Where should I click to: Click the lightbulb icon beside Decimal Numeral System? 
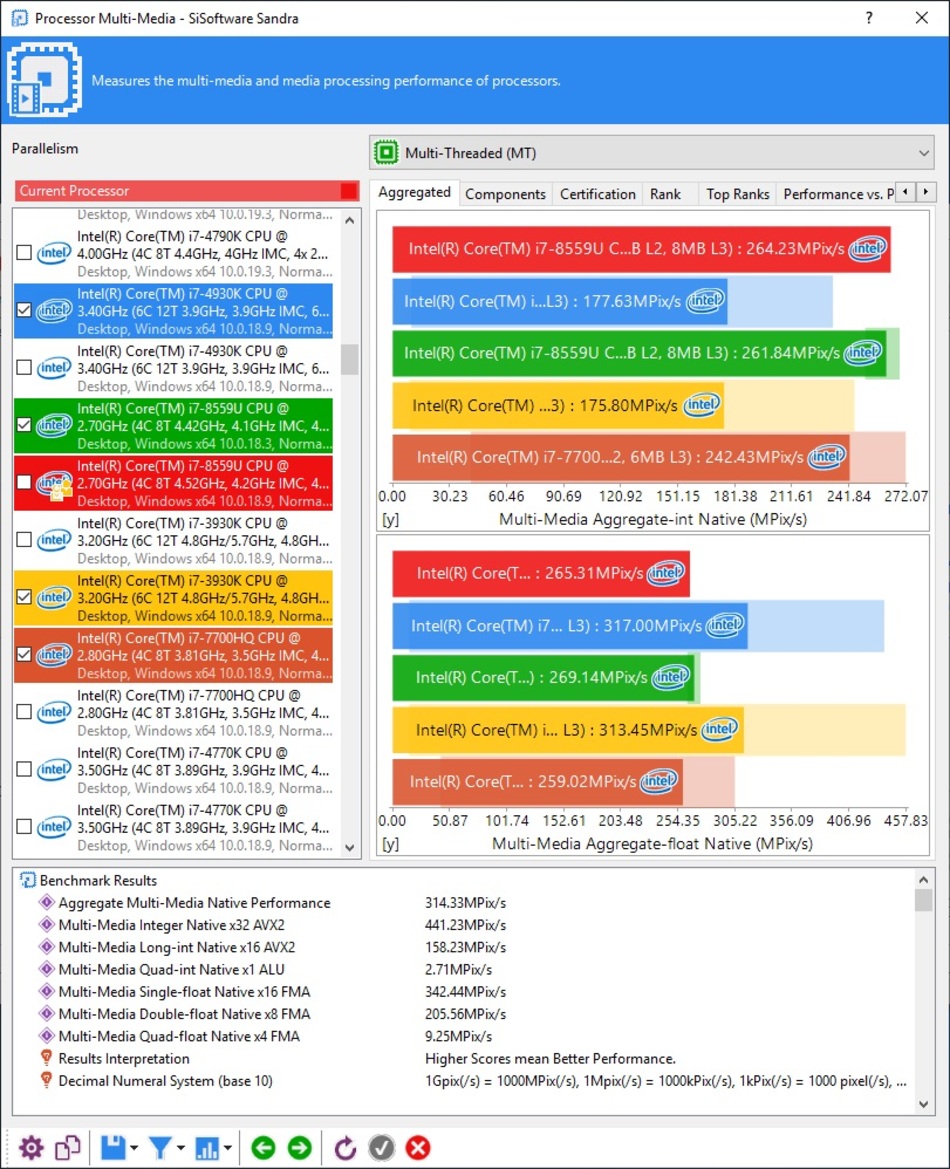coord(46,1080)
